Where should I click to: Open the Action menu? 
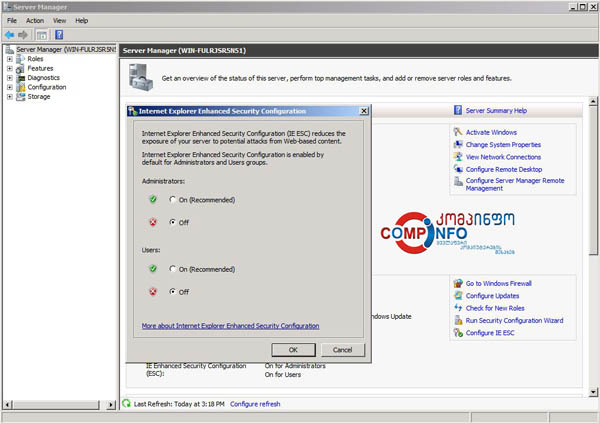click(35, 21)
